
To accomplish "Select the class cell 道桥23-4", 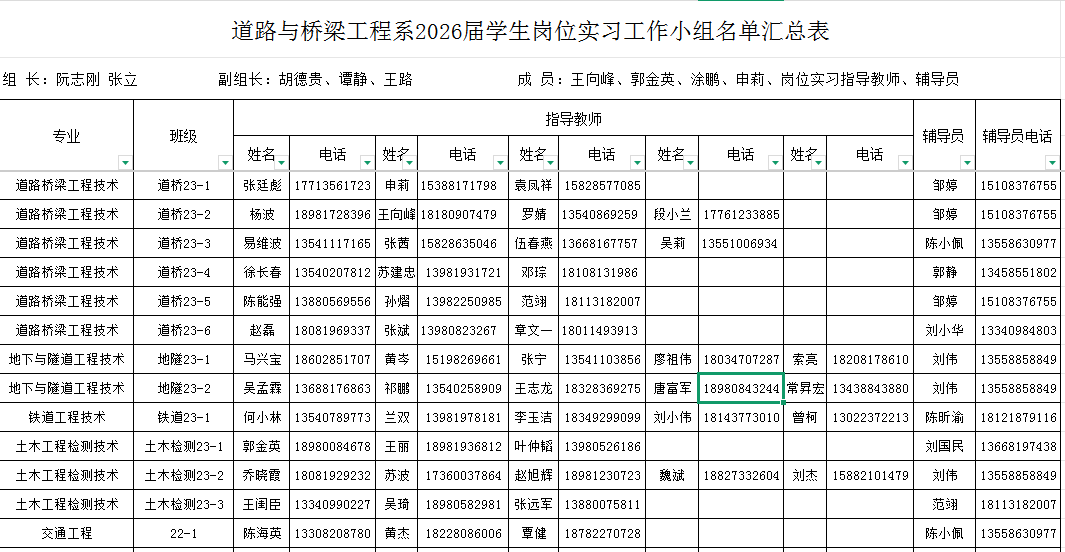I will (x=184, y=272).
